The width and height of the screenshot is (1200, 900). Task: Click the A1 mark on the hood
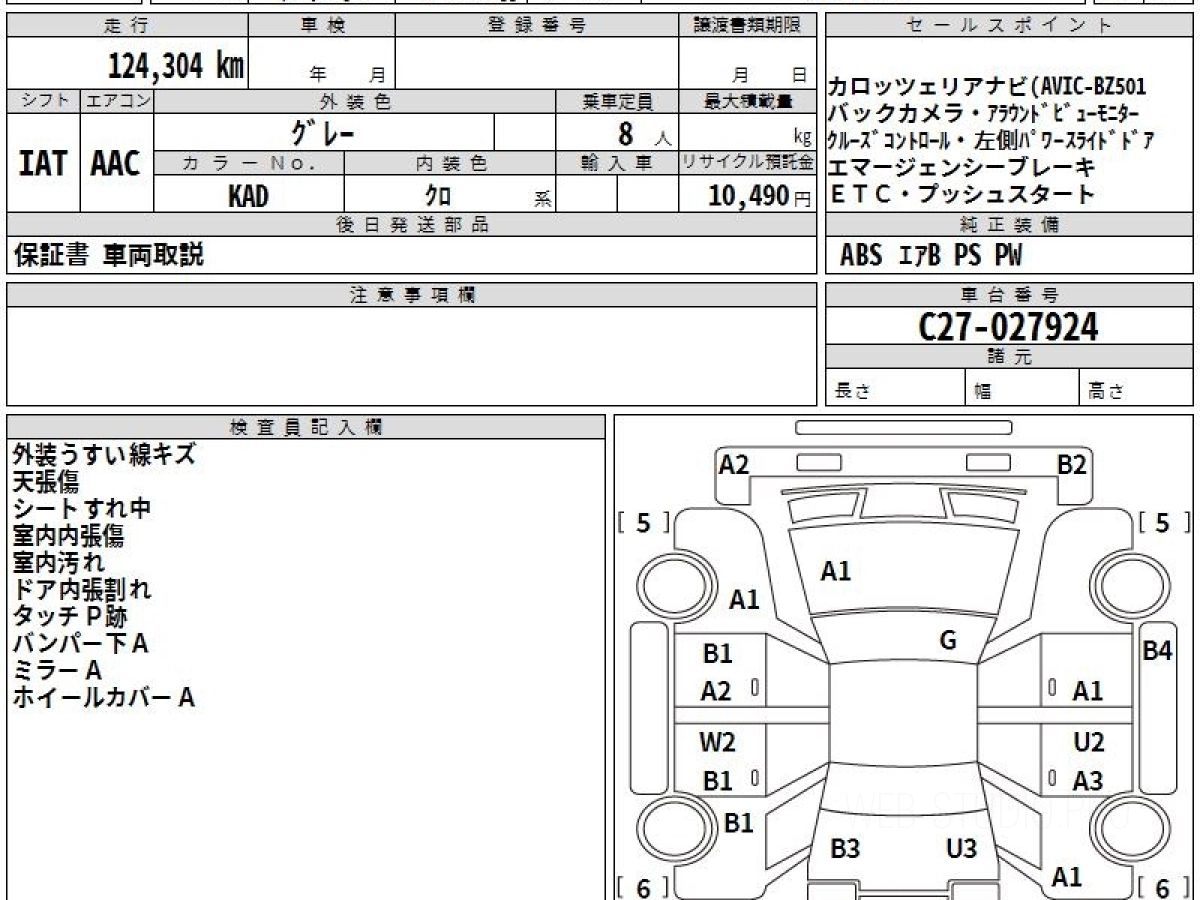click(835, 571)
